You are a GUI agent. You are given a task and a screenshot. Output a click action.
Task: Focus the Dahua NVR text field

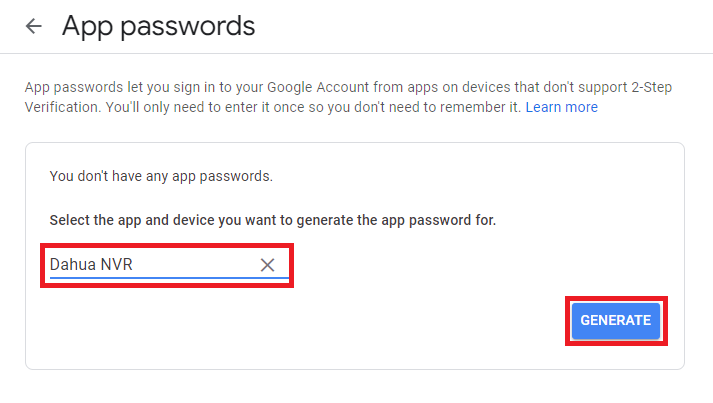[150, 265]
